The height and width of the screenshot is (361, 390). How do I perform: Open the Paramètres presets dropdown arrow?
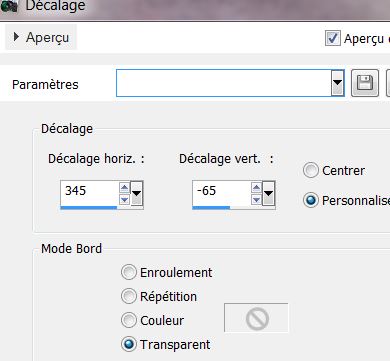tap(337, 83)
